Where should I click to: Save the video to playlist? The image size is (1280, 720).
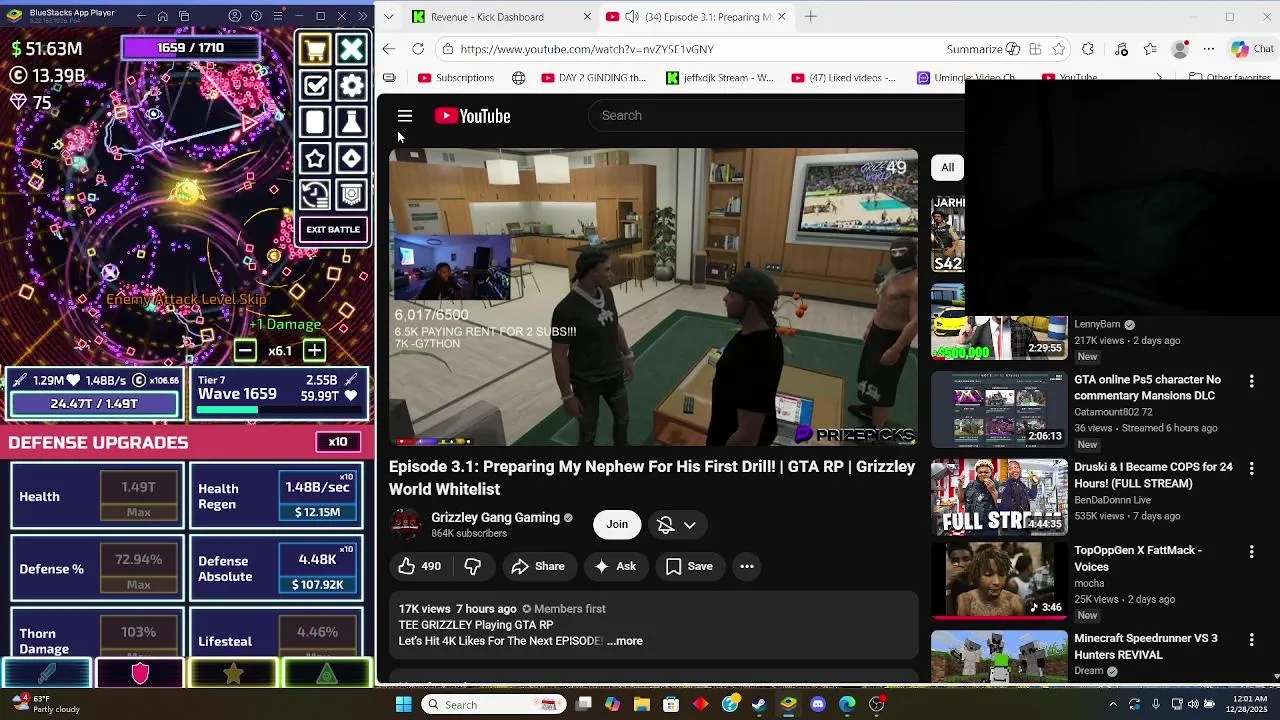[689, 566]
